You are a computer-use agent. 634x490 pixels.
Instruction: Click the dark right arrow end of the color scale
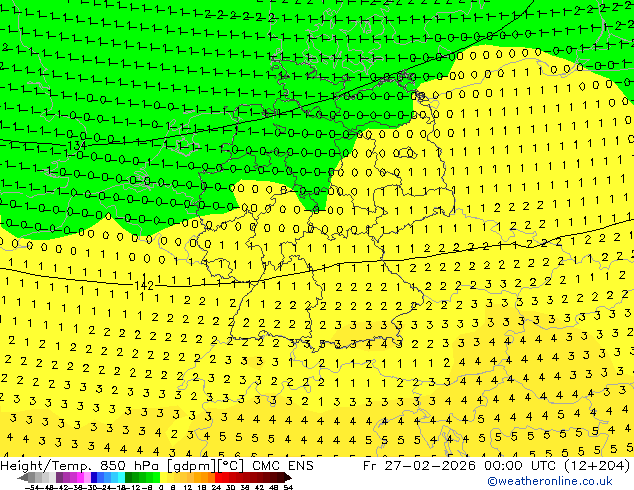pyautogui.click(x=288, y=477)
